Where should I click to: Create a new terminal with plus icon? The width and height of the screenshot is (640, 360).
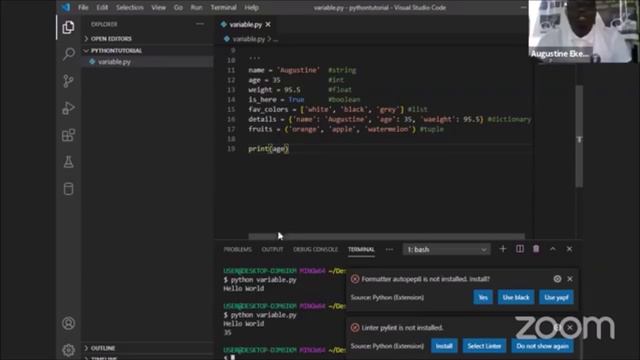[503, 249]
